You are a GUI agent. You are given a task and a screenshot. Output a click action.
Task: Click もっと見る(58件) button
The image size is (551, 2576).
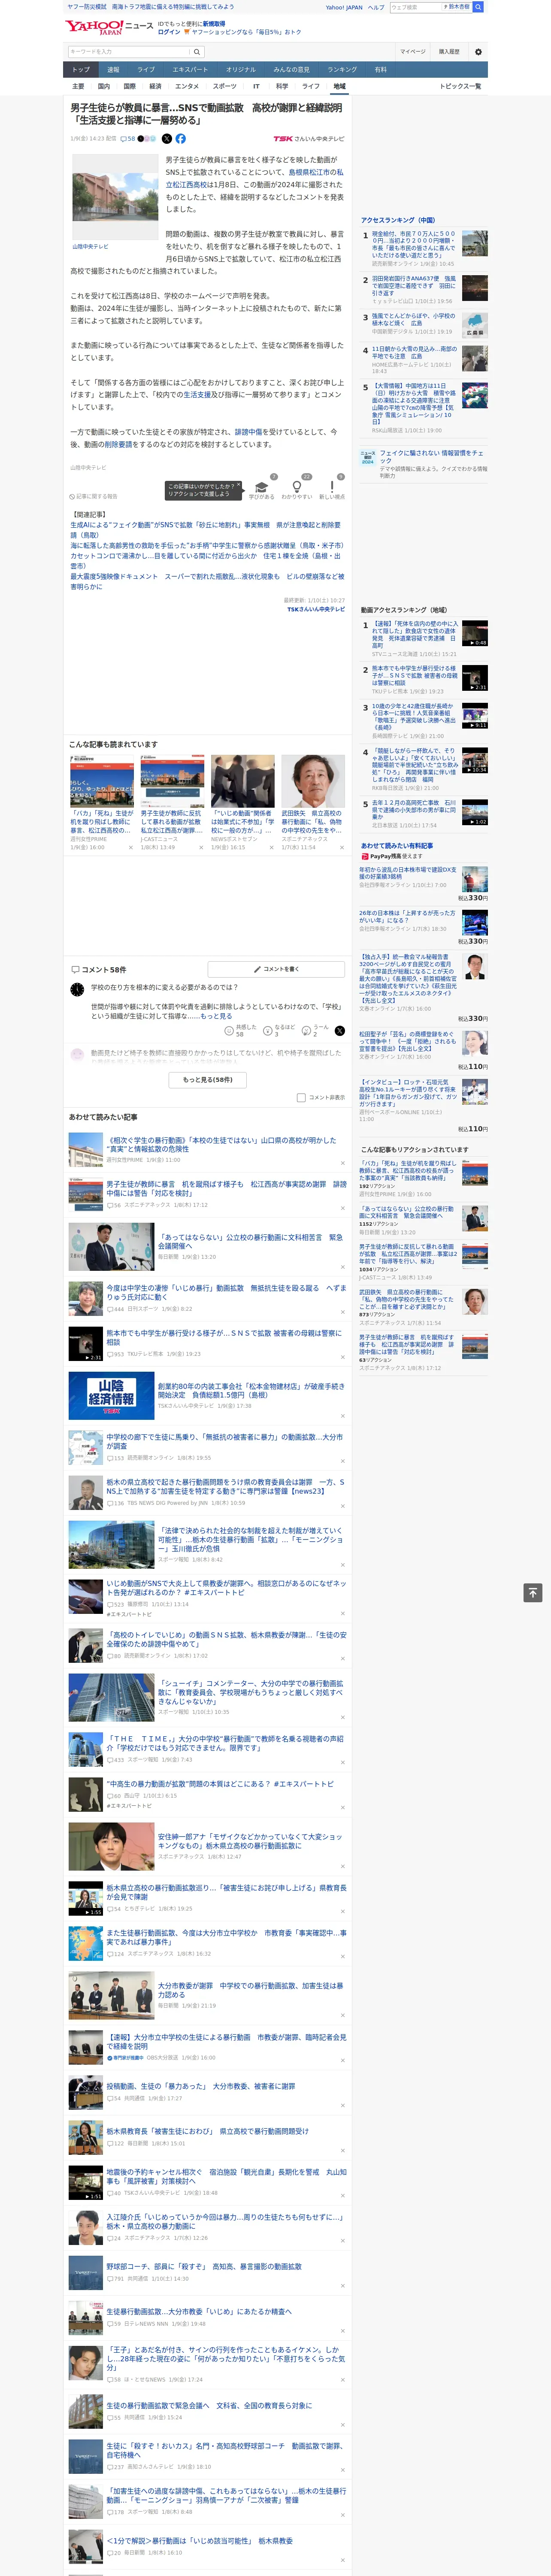[207, 1080]
